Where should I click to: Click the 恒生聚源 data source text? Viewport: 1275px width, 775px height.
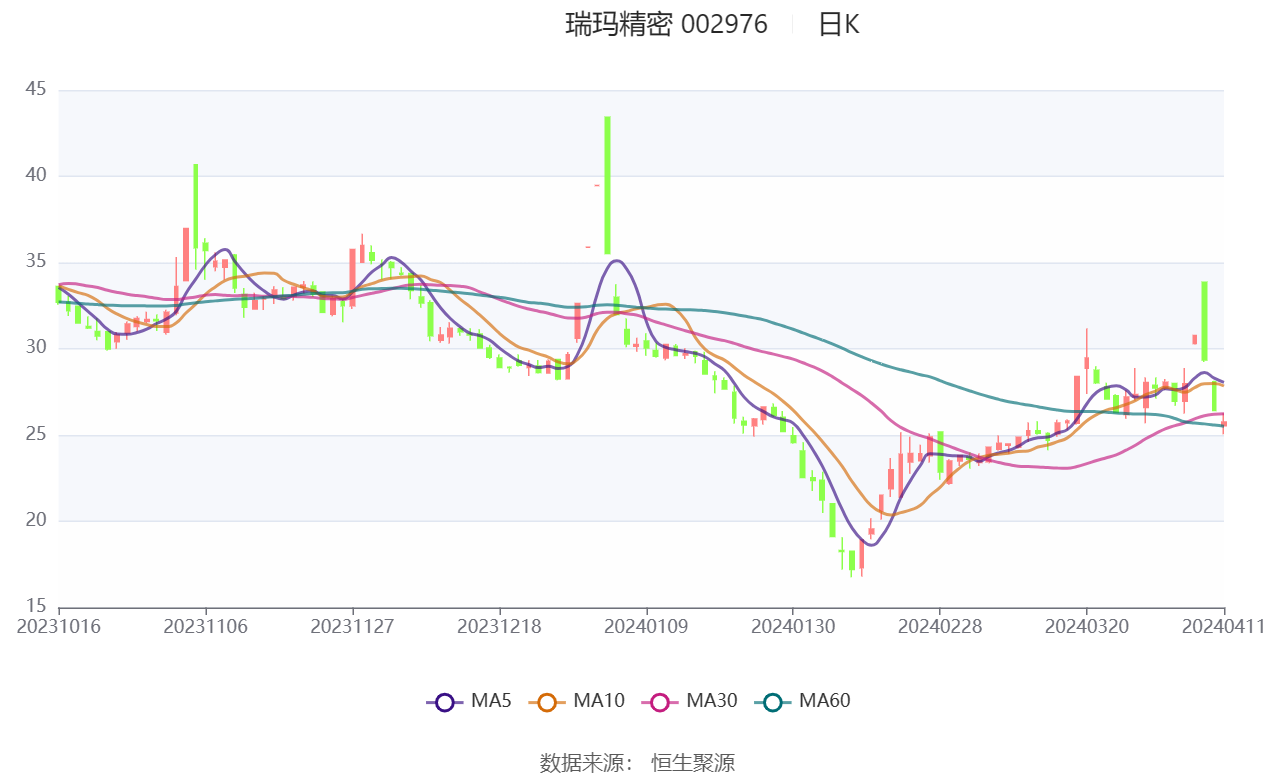point(693,763)
